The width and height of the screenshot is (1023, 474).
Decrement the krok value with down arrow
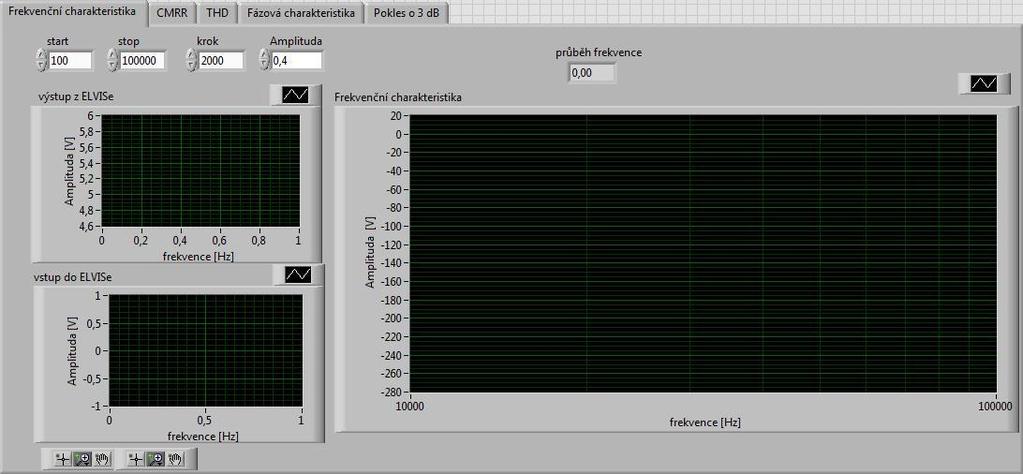[x=191, y=65]
